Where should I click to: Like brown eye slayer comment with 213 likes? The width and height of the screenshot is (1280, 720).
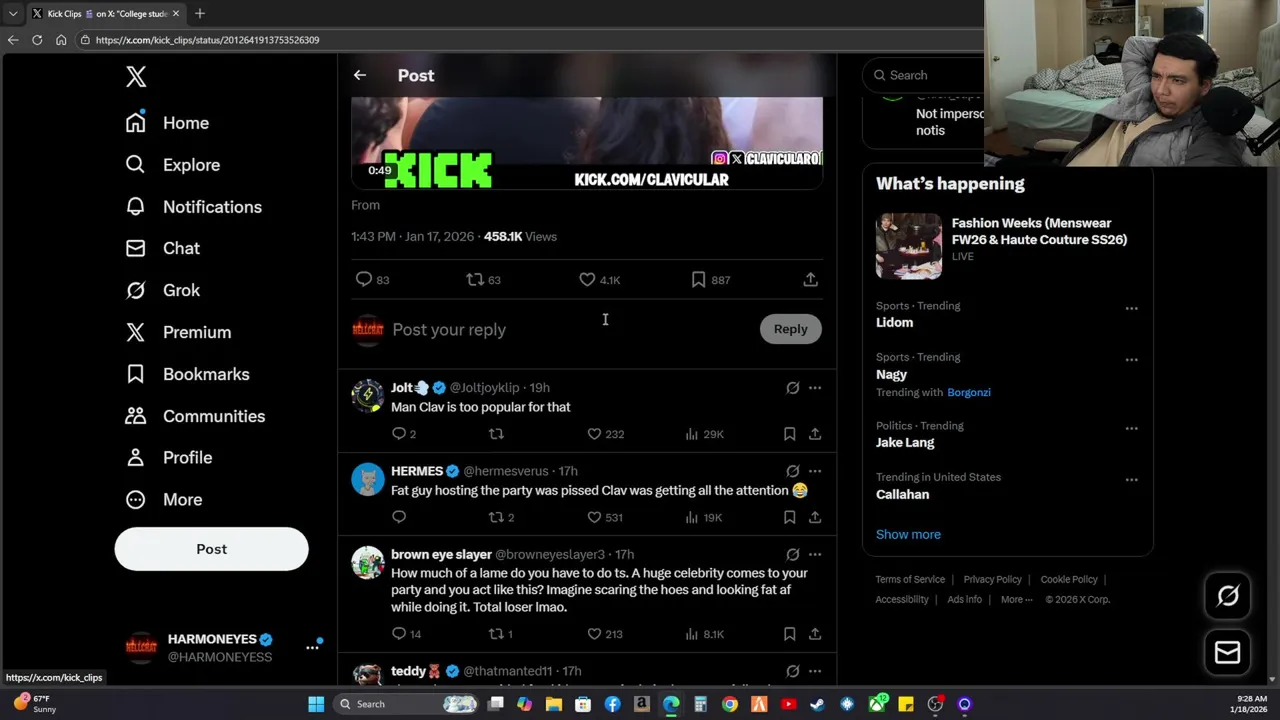(x=605, y=634)
